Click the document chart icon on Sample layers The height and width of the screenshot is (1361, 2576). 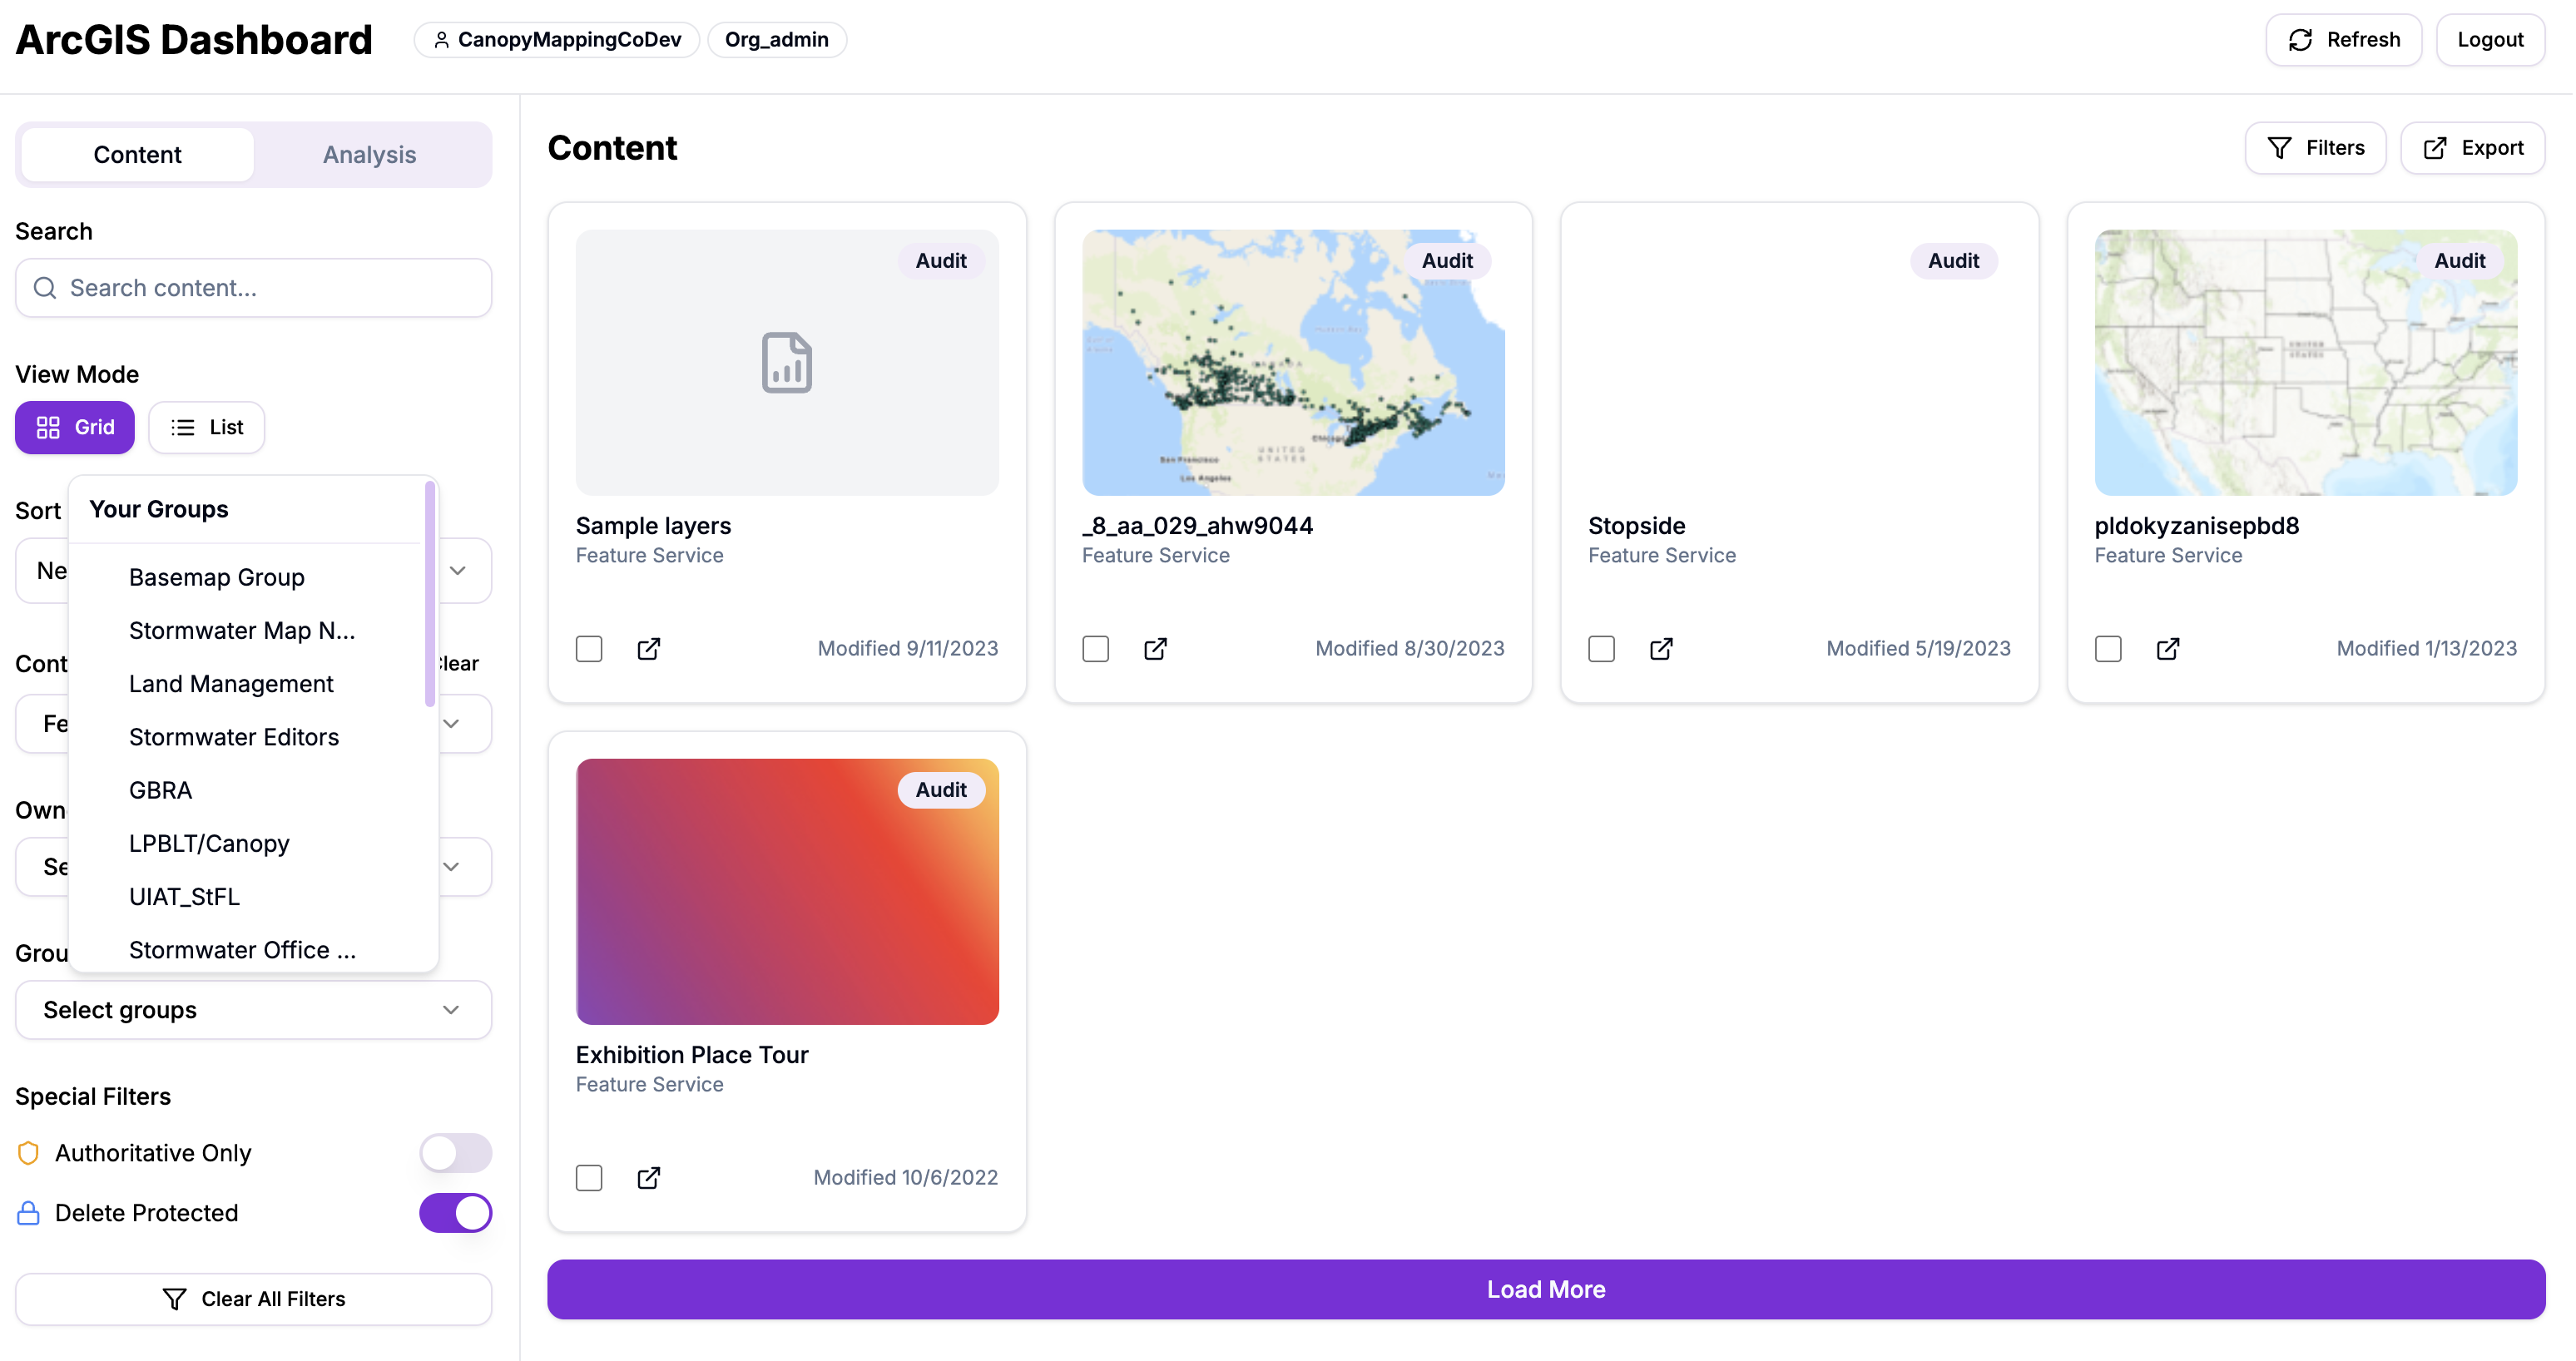[787, 362]
